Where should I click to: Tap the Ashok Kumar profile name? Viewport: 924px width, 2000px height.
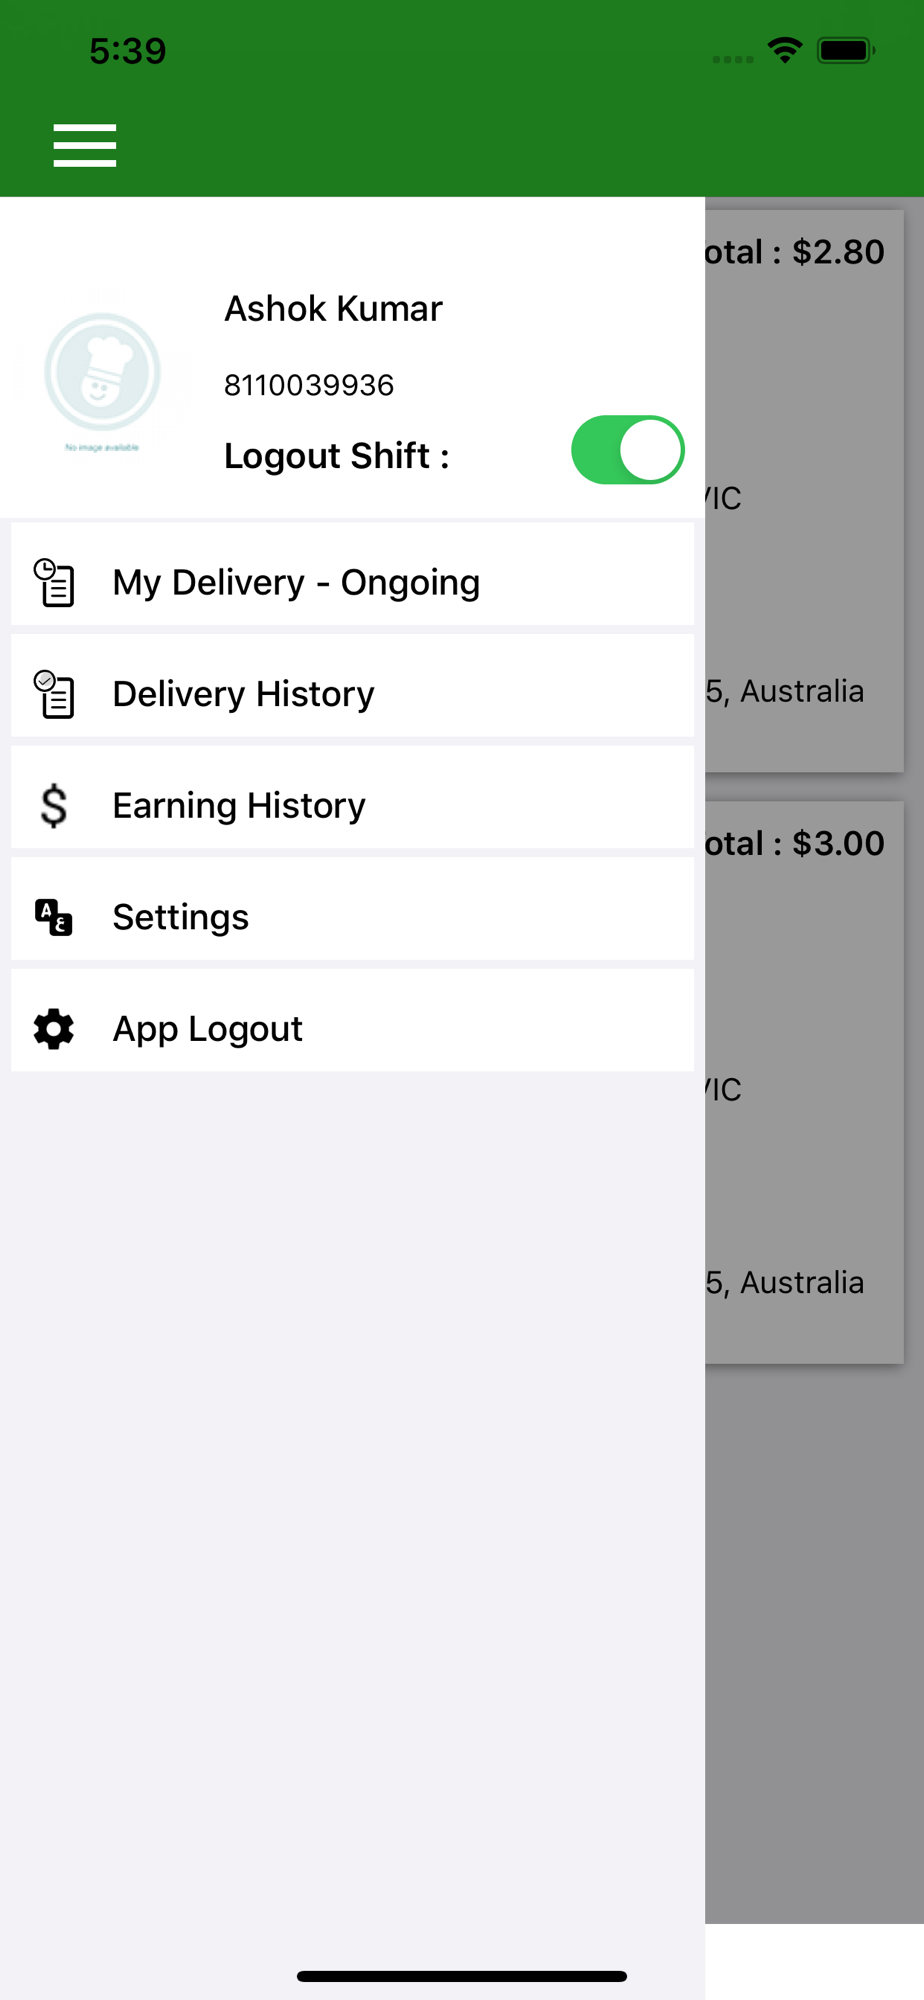pyautogui.click(x=333, y=309)
